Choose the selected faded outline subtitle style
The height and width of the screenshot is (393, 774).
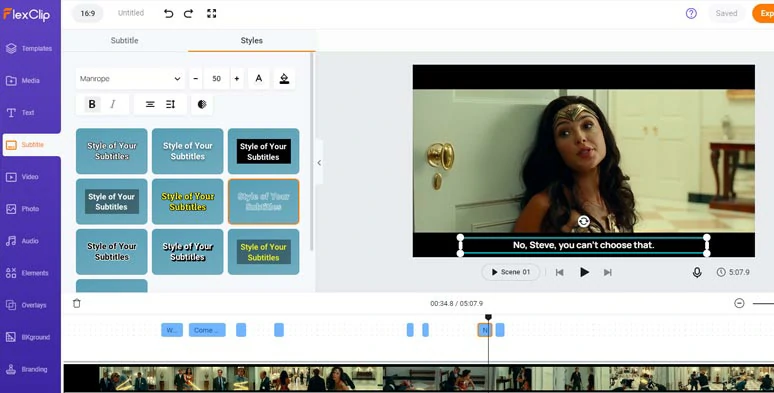point(264,201)
